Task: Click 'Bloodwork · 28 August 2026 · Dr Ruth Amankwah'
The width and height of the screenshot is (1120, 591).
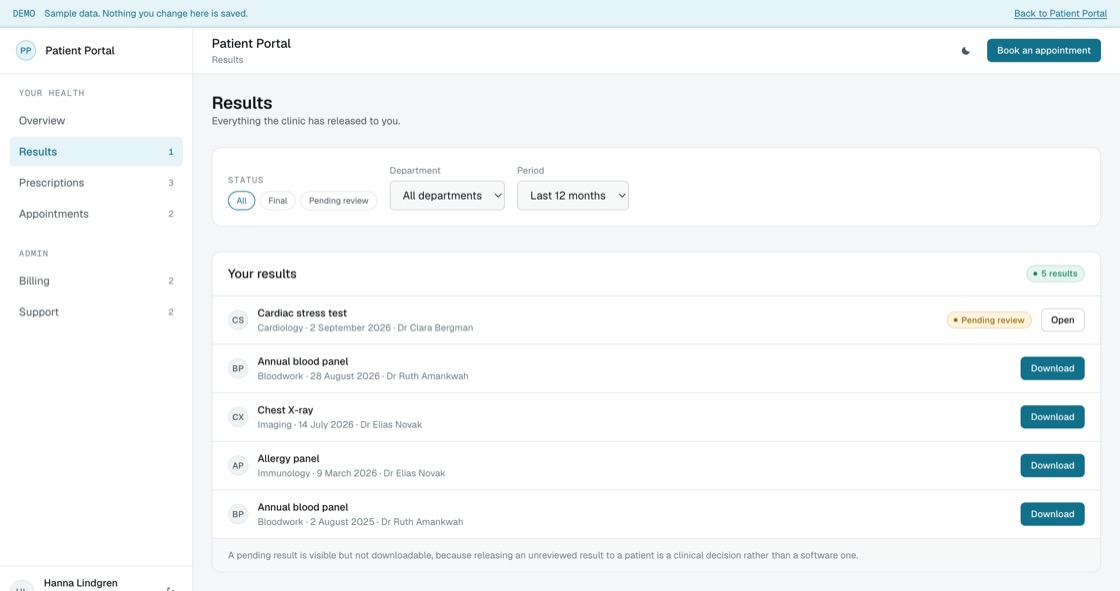Action: (363, 376)
